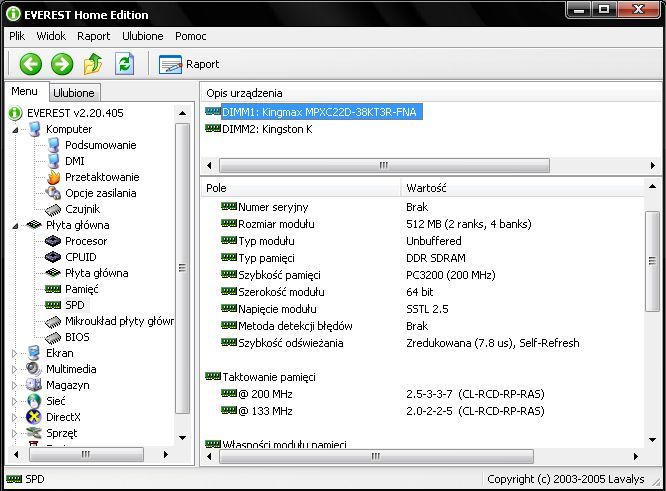The height and width of the screenshot is (491, 666).
Task: Select the Płyta główna child tree item
Action: point(96,274)
